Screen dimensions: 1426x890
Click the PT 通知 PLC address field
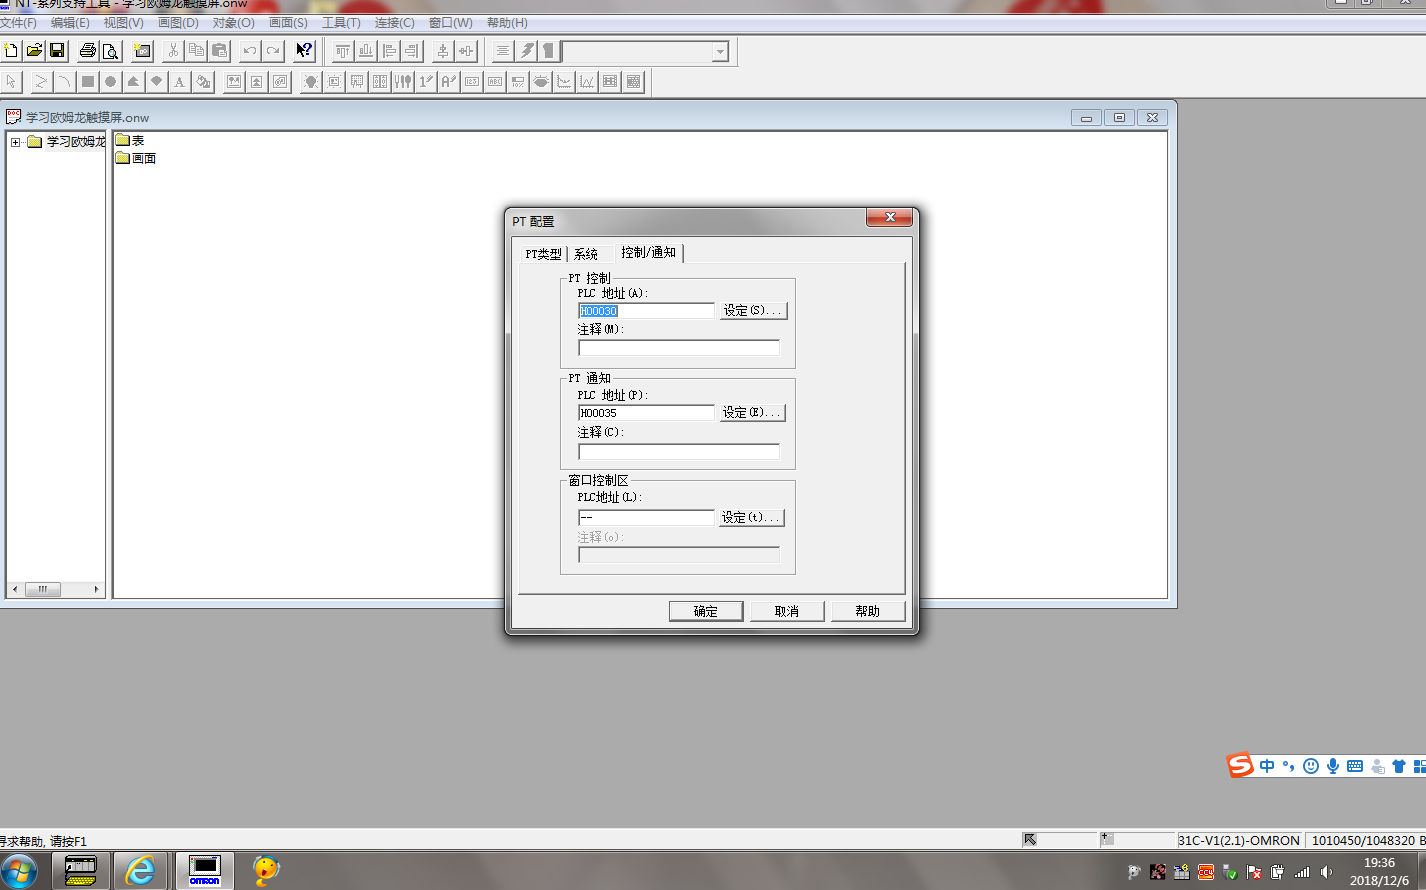tap(645, 413)
